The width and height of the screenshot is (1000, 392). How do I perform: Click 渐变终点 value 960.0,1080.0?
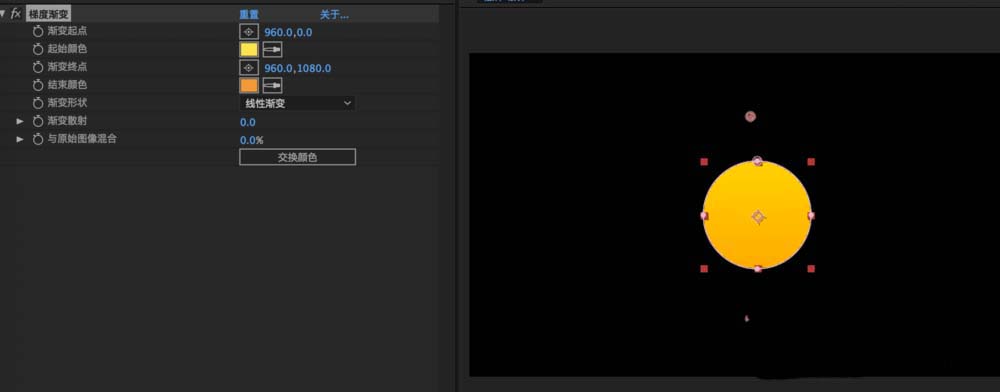(x=298, y=68)
